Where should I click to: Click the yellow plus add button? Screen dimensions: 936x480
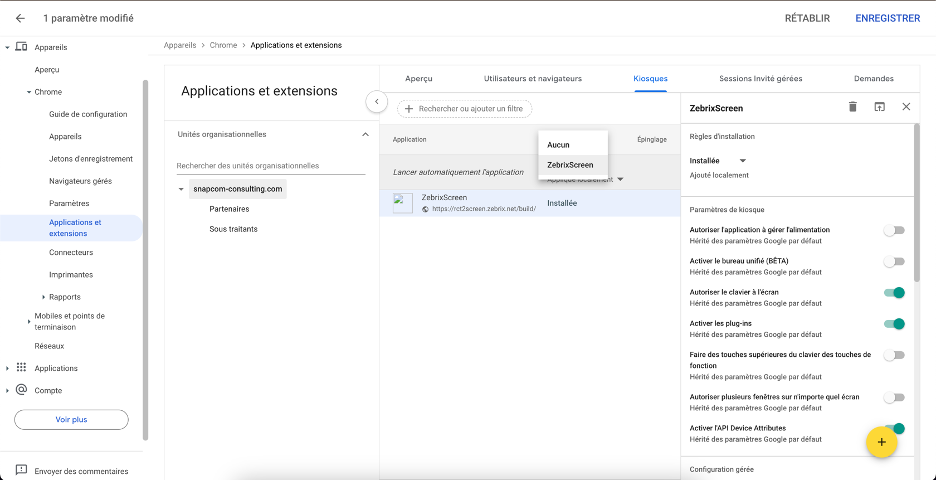pos(881,442)
